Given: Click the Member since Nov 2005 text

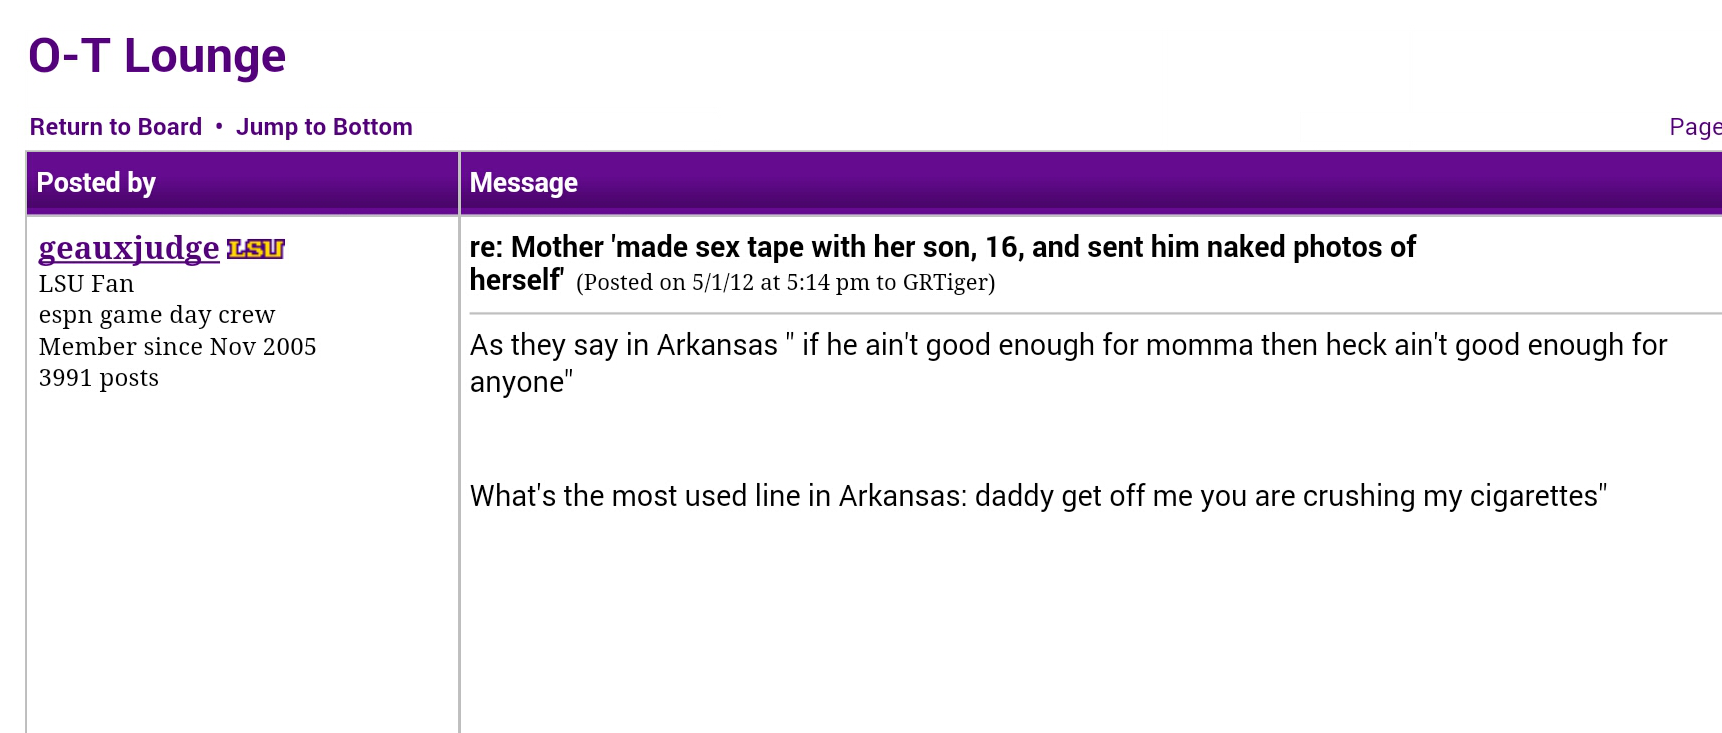Looking at the screenshot, I should (x=177, y=347).
